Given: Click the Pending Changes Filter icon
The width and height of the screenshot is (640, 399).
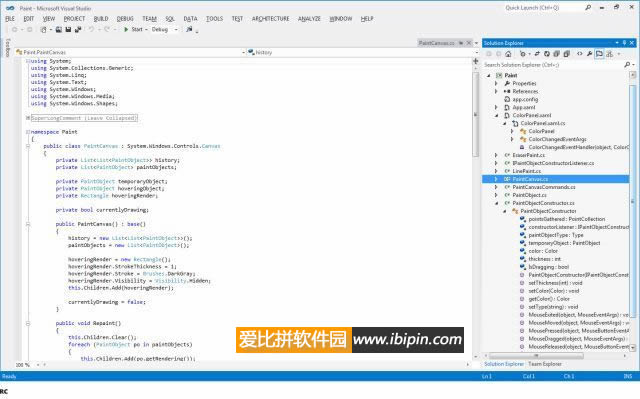Looking at the screenshot, I should point(523,54).
